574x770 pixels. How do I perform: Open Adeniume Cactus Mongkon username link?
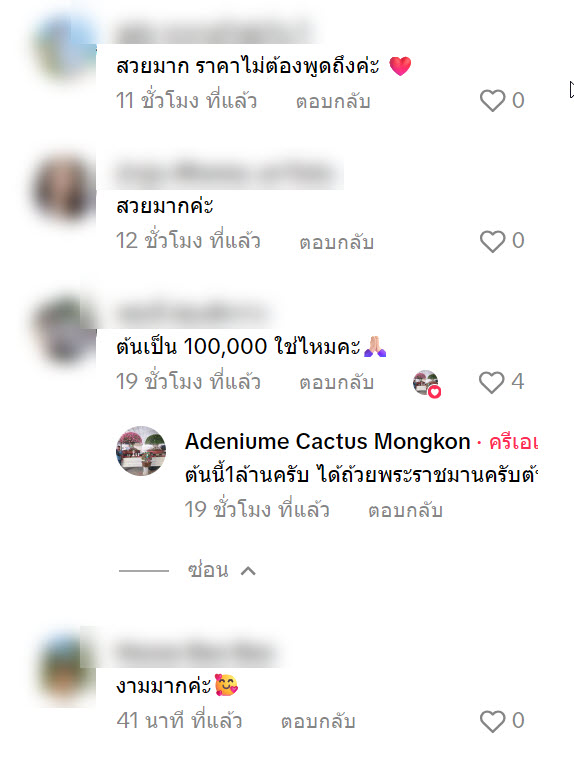[328, 441]
